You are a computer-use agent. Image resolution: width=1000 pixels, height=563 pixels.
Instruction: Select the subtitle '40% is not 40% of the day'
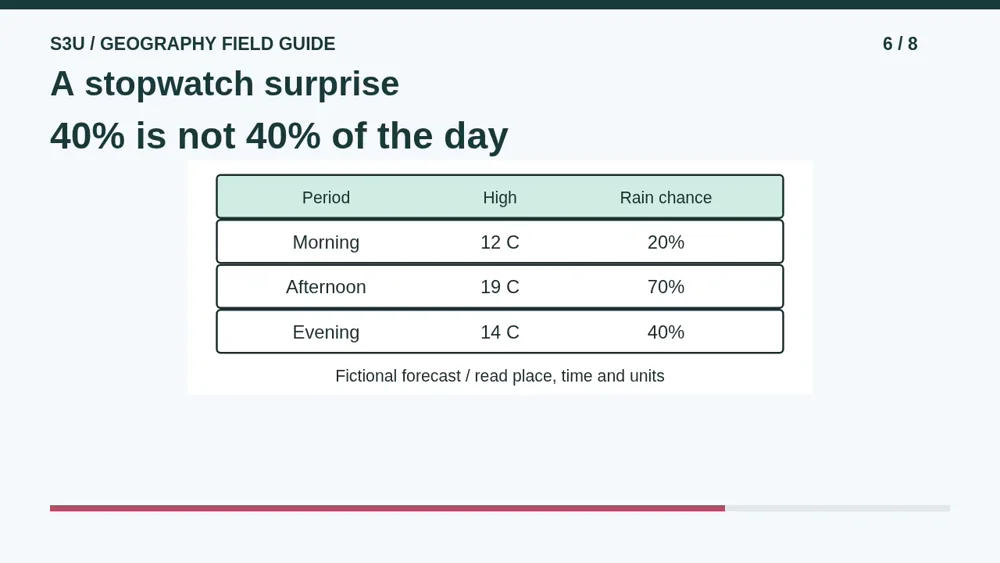pos(279,136)
